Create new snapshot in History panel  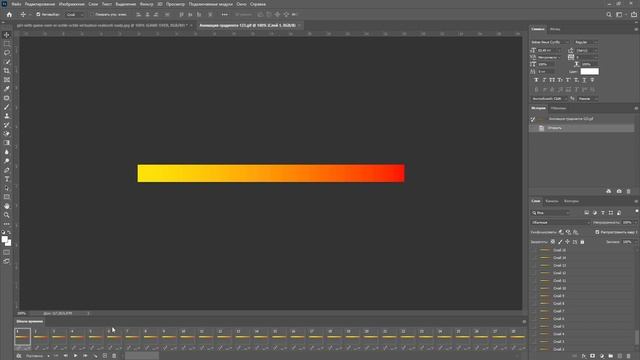pyautogui.click(x=619, y=191)
